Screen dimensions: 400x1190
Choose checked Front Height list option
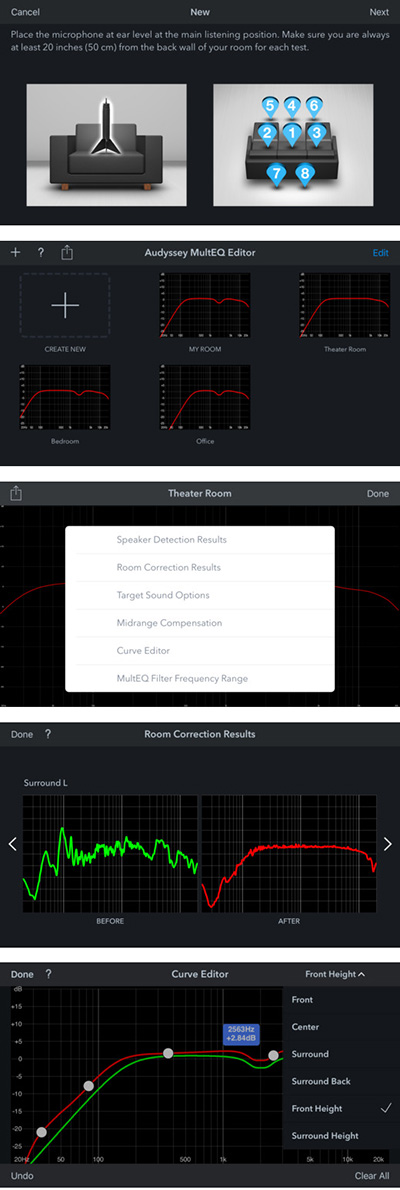tap(341, 1109)
